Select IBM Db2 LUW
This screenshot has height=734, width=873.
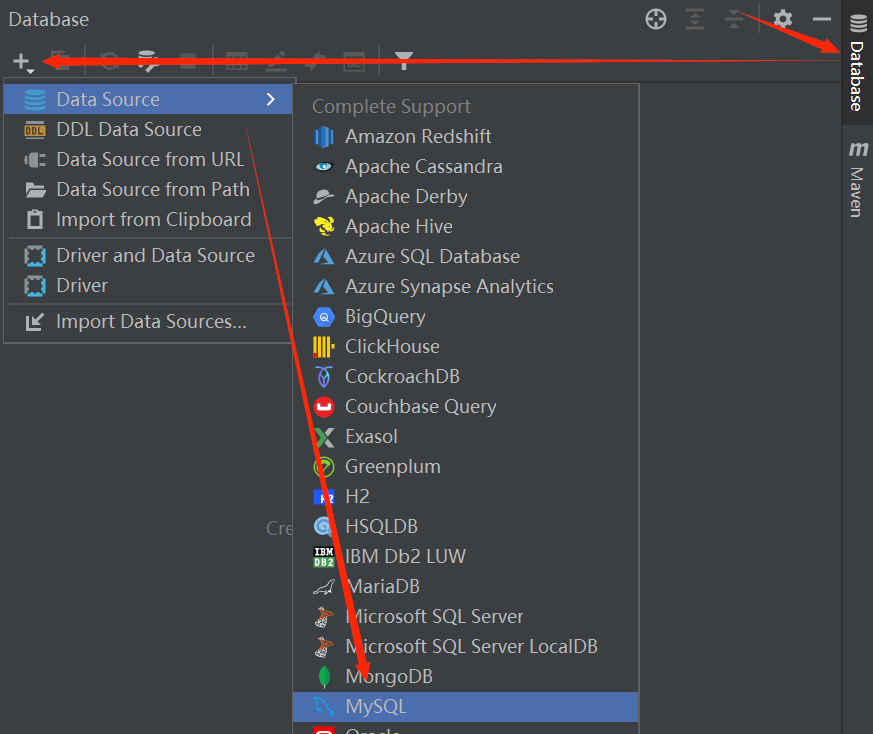pyautogui.click(x=465, y=557)
